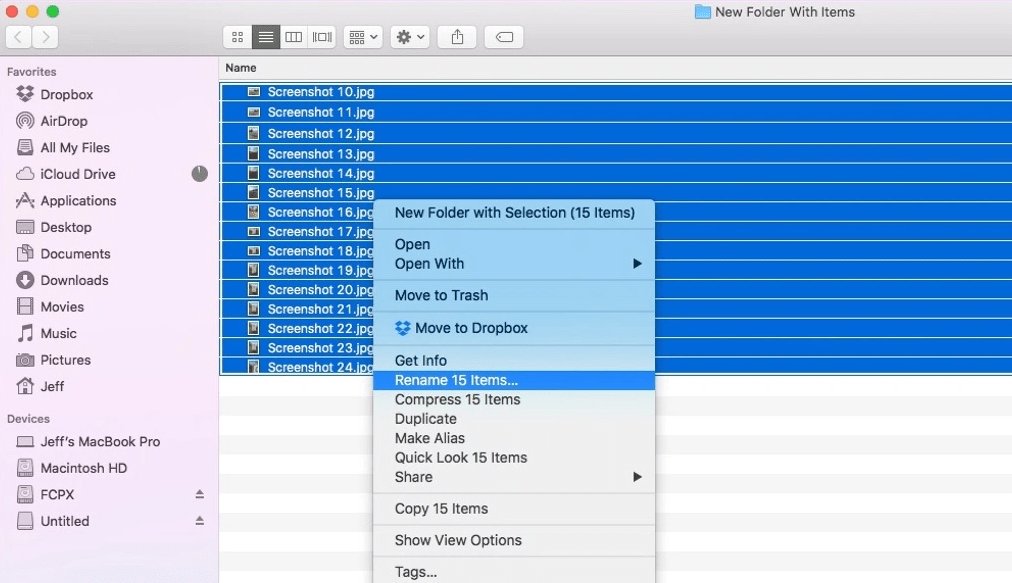This screenshot has width=1012, height=583.
Task: Choose Duplicate from context menu
Action: coord(514,419)
